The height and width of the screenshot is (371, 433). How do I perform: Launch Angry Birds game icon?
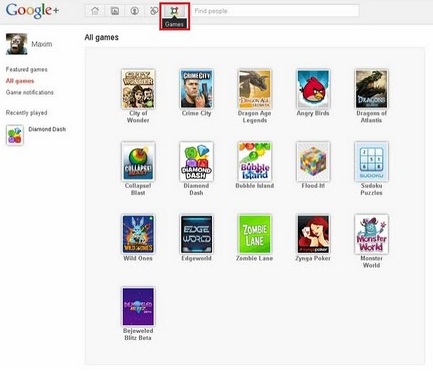(313, 89)
